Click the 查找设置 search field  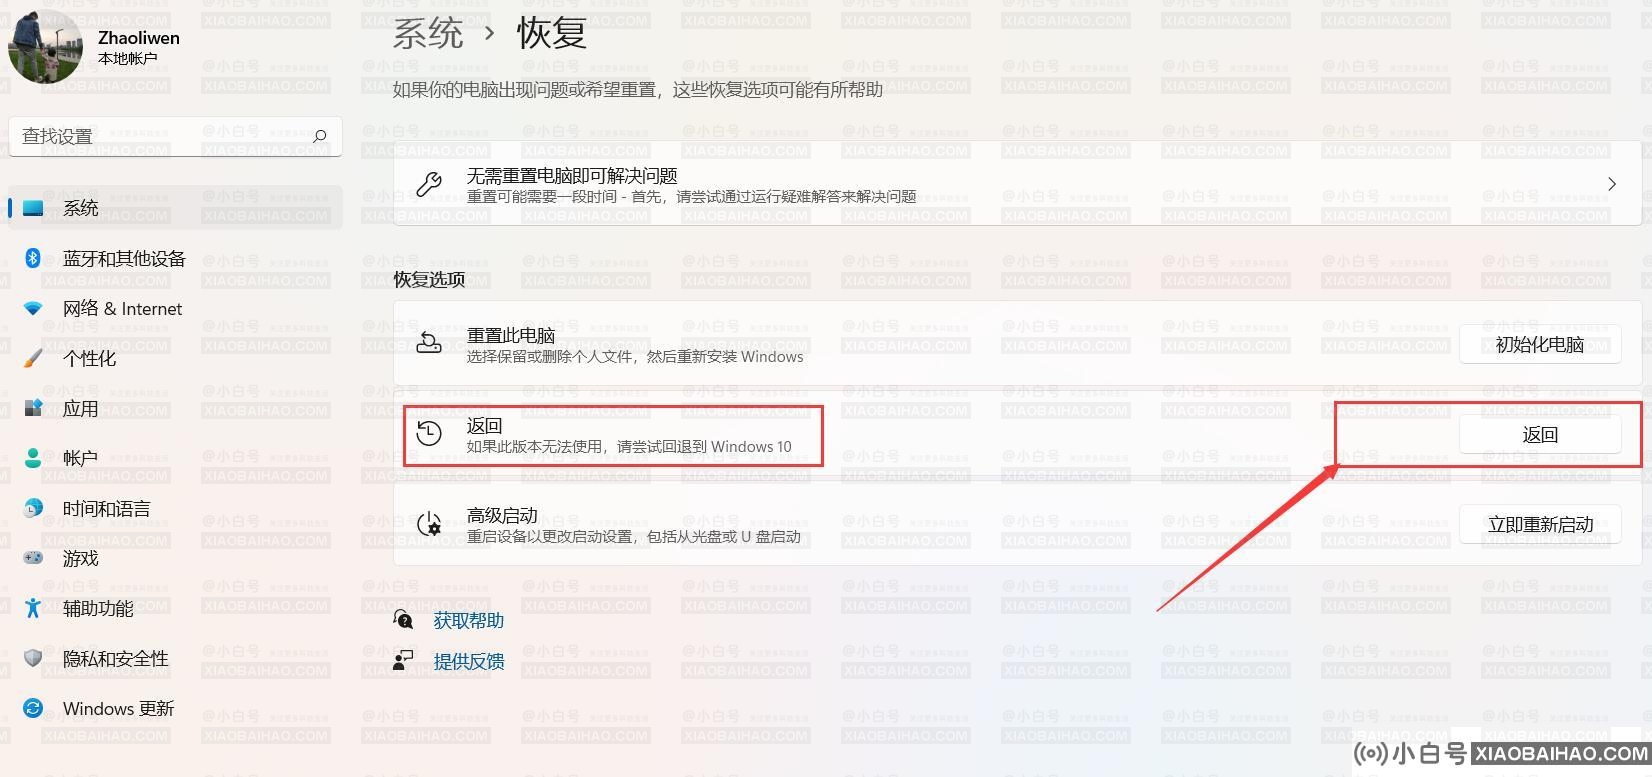click(x=175, y=136)
